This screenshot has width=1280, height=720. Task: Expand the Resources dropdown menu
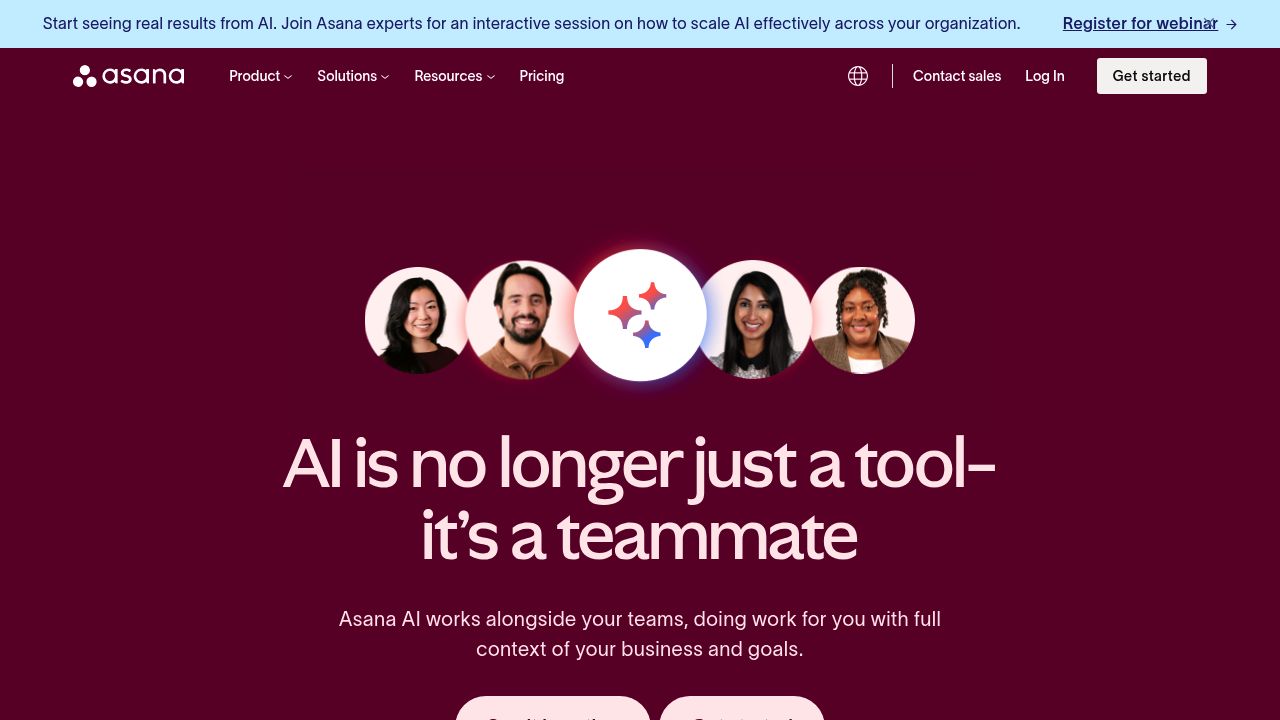tap(455, 76)
